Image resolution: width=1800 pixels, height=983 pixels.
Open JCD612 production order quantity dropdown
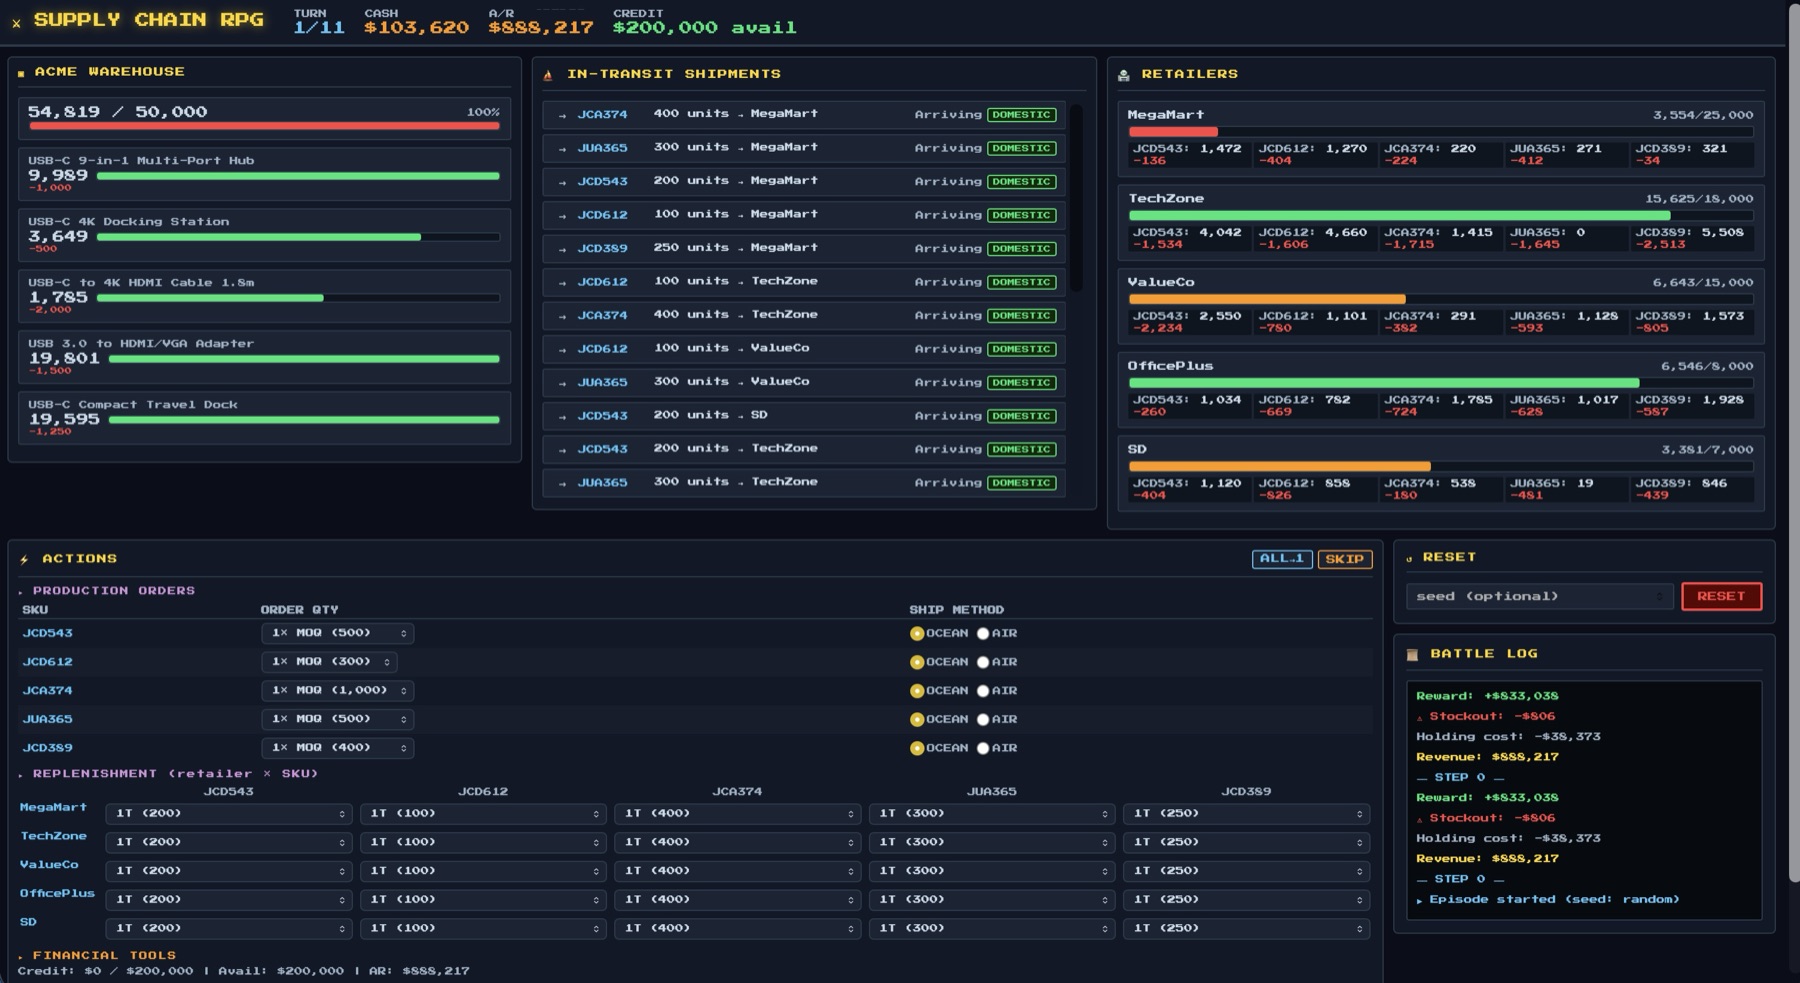coord(329,662)
